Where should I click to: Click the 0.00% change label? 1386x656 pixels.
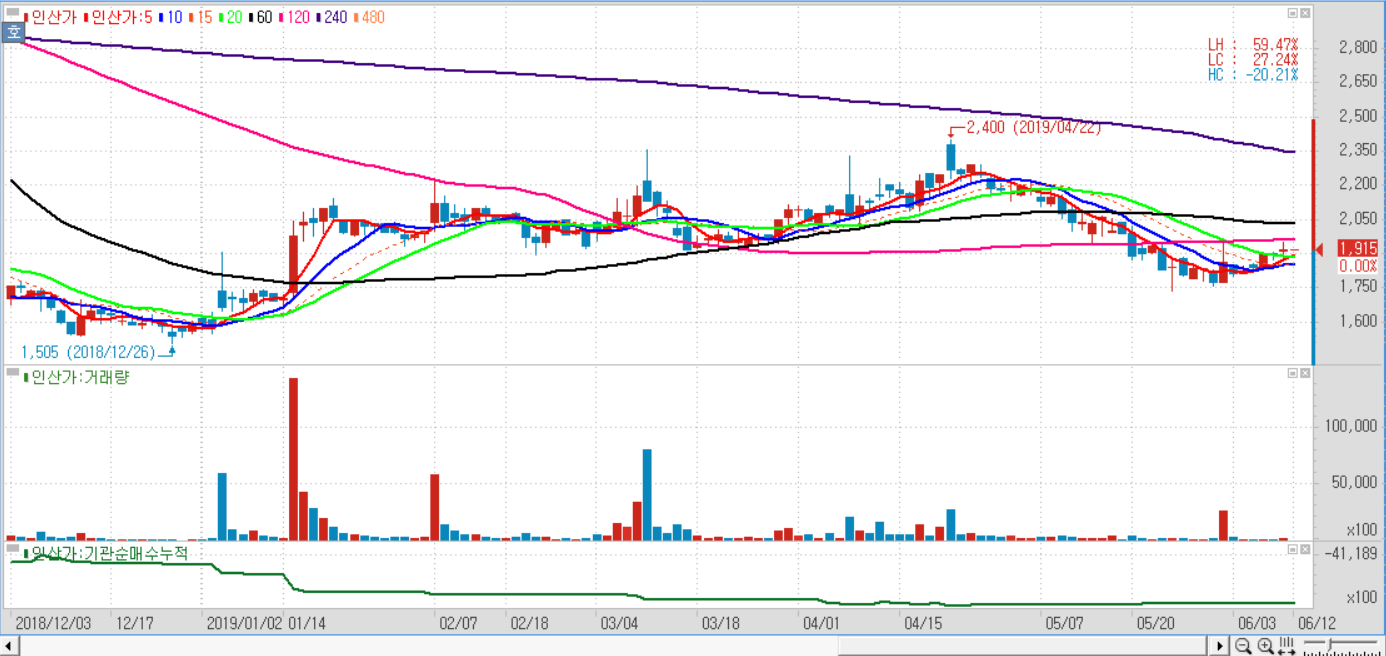click(1358, 266)
